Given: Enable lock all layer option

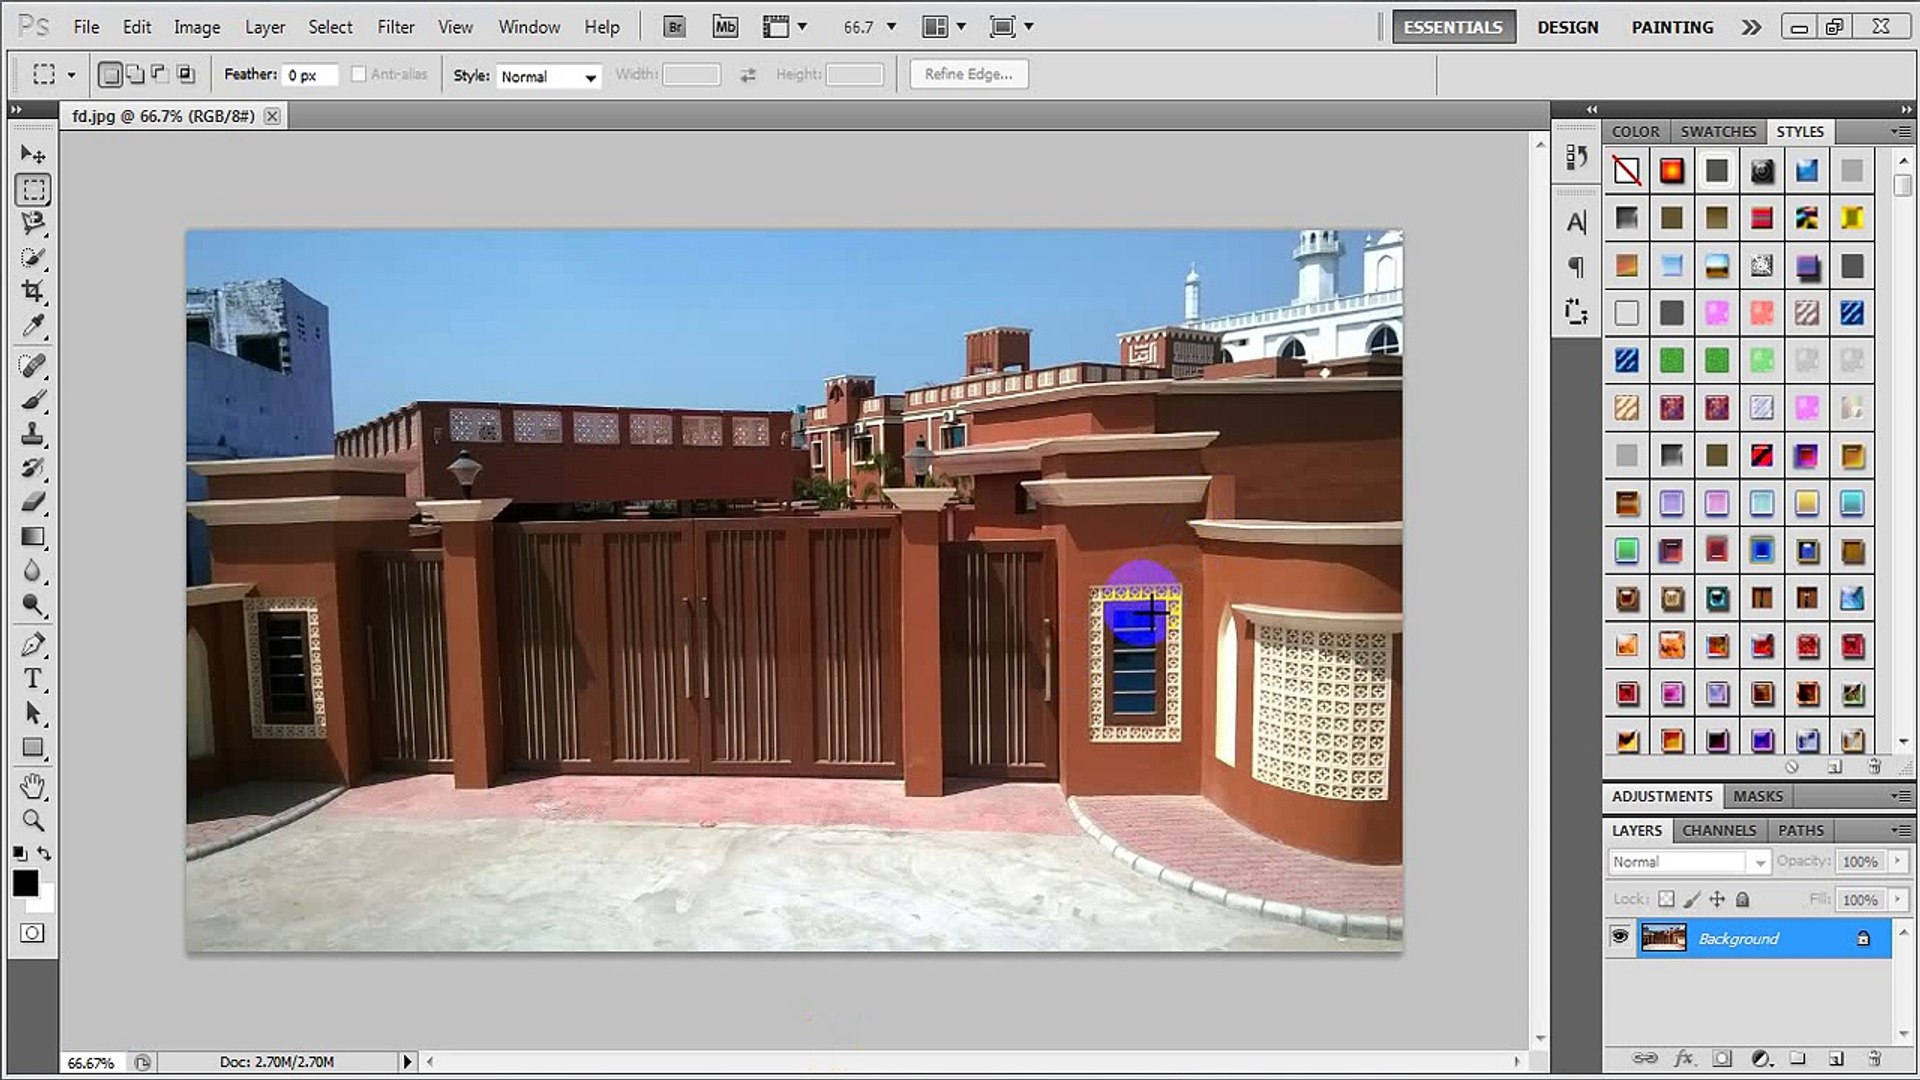Looking at the screenshot, I should (1743, 899).
